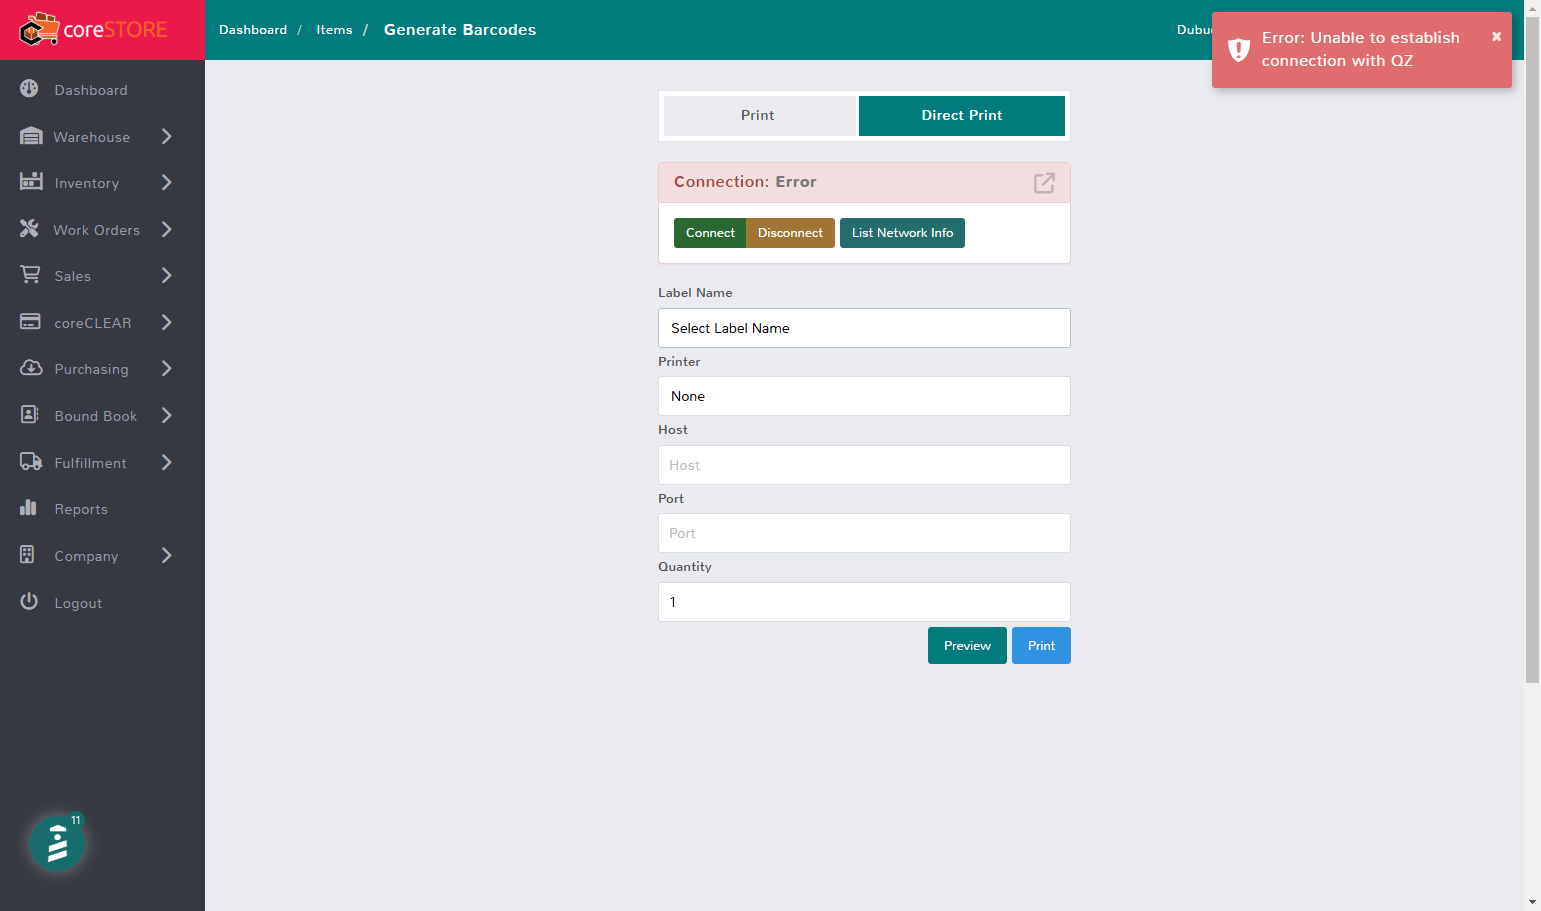Go to Dashboard breadcrumb link
Screen dimensions: 1541x911
[x=253, y=30]
